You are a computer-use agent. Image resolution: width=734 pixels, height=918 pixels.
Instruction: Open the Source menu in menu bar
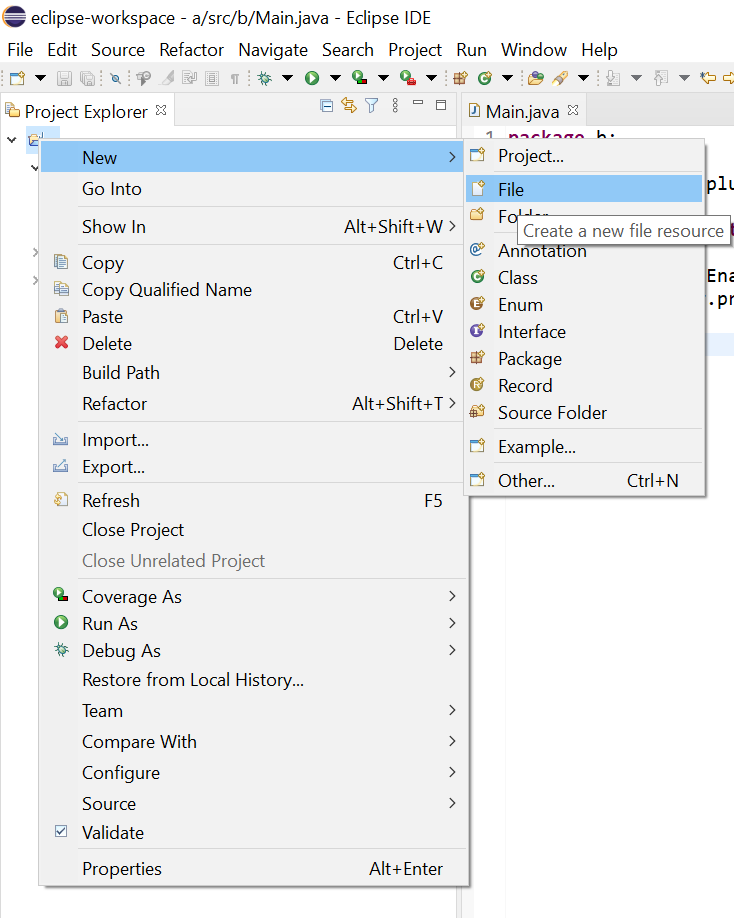[x=118, y=50]
